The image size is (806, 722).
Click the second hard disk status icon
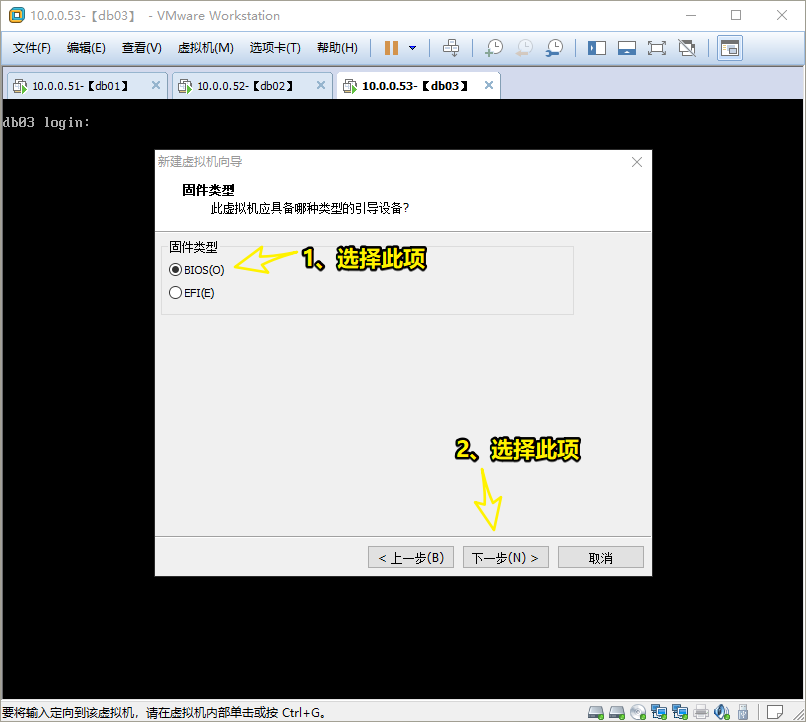point(617,712)
